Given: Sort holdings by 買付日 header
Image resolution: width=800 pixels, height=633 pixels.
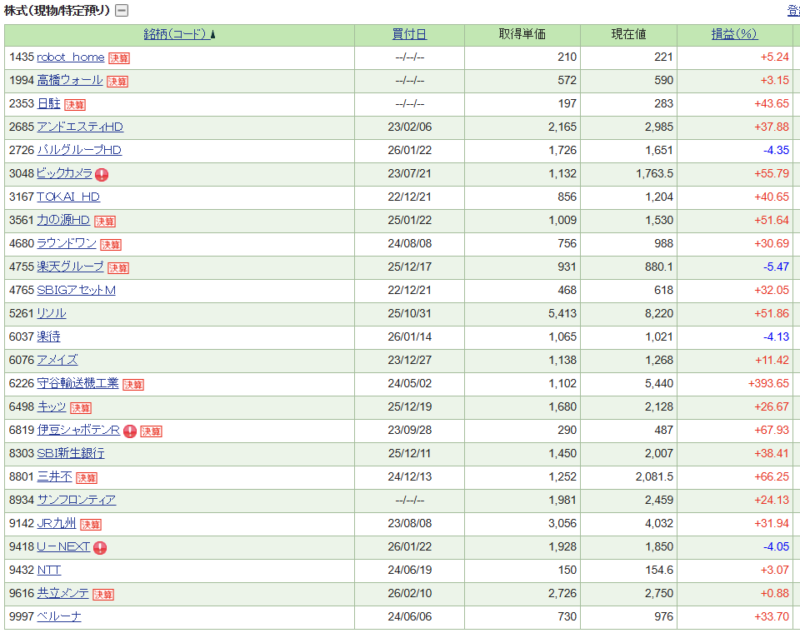Looking at the screenshot, I should pyautogui.click(x=409, y=34).
